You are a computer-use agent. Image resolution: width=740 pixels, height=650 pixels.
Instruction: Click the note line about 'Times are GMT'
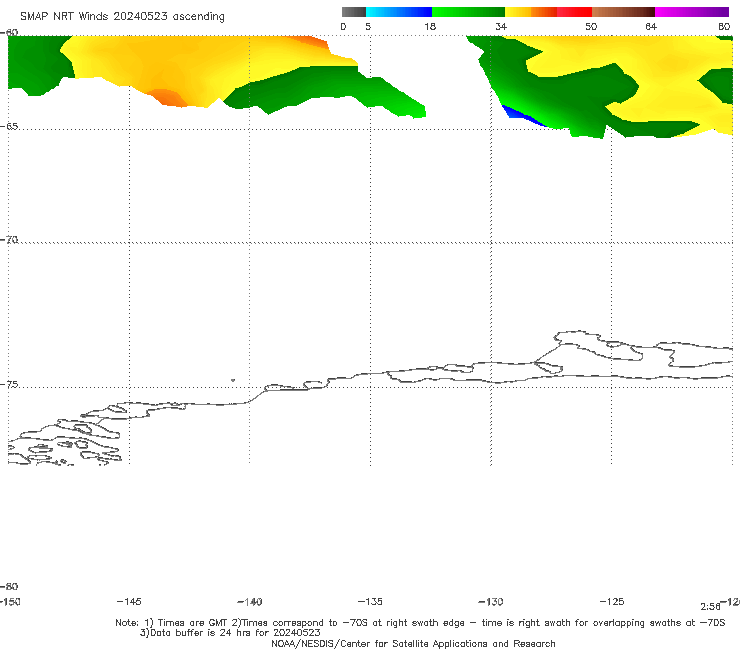[x=420, y=623]
